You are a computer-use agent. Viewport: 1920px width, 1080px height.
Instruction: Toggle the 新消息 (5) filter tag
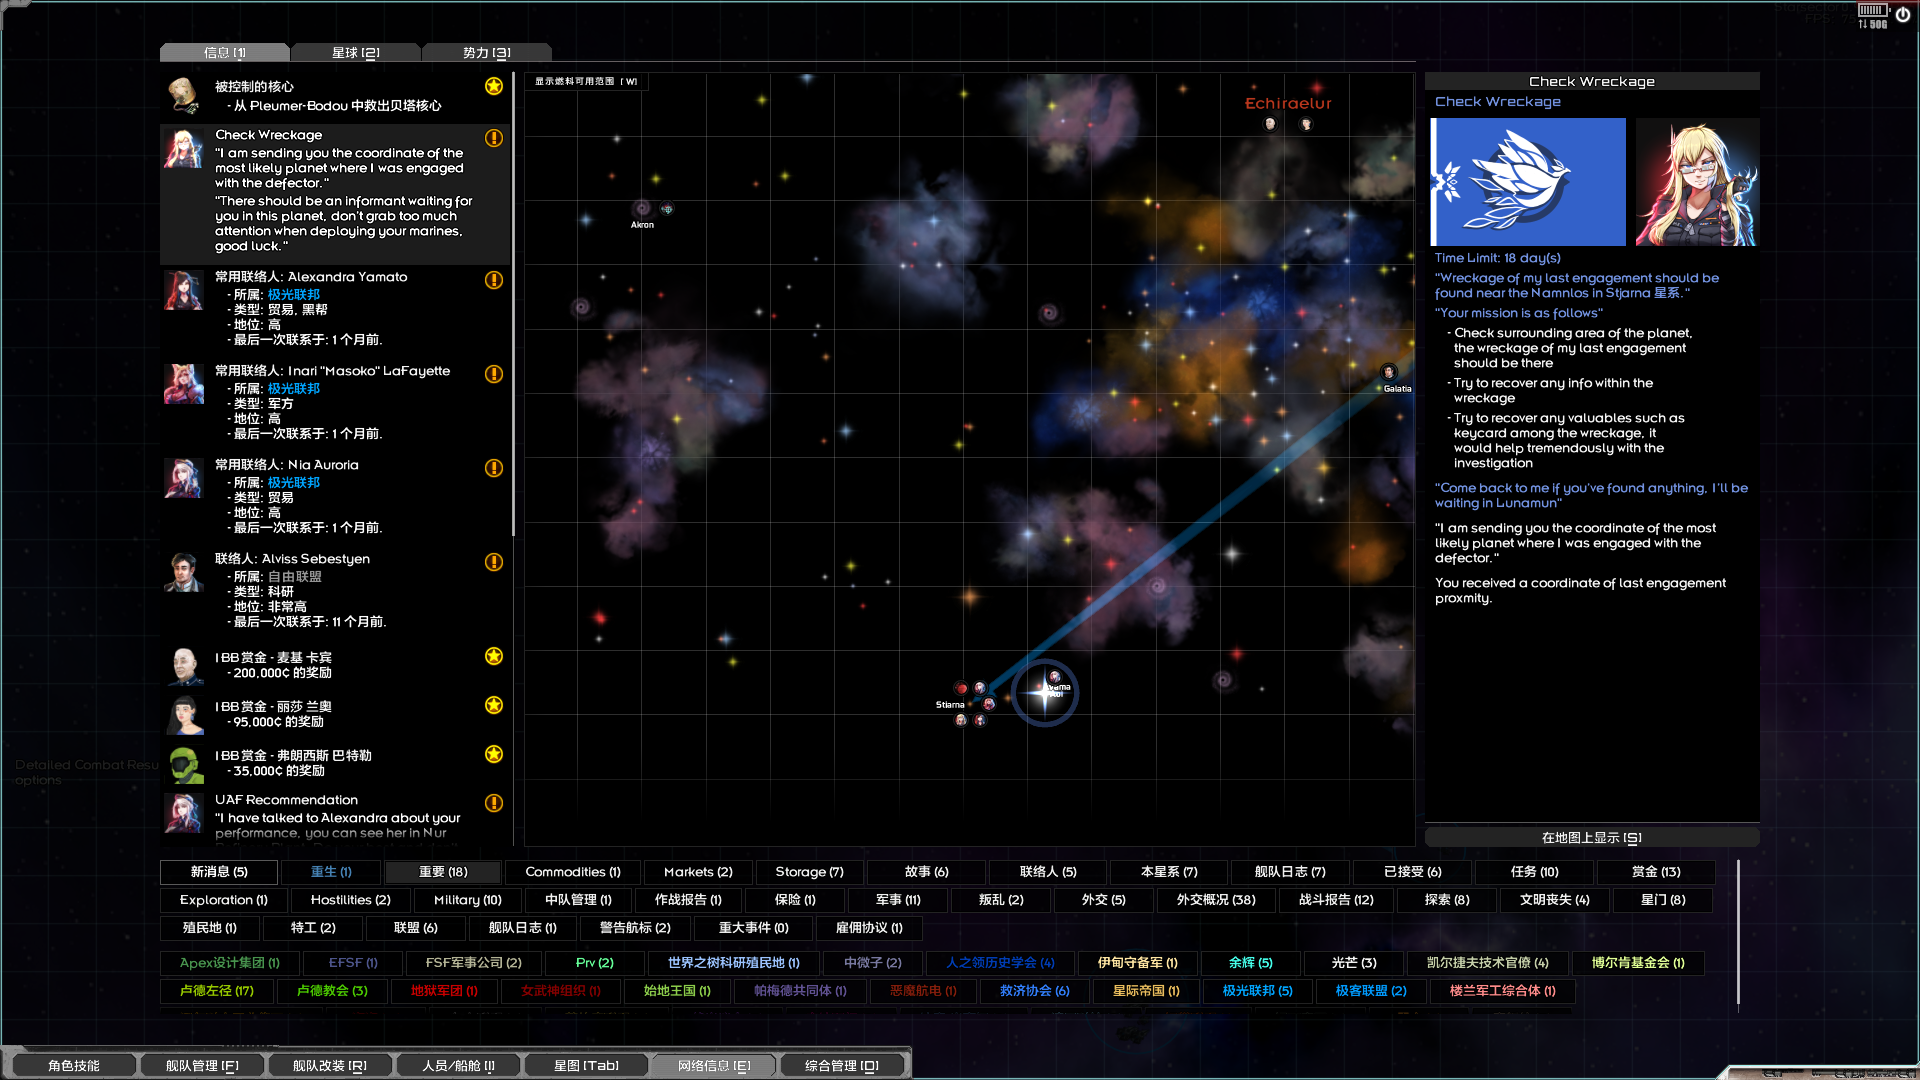tap(219, 872)
